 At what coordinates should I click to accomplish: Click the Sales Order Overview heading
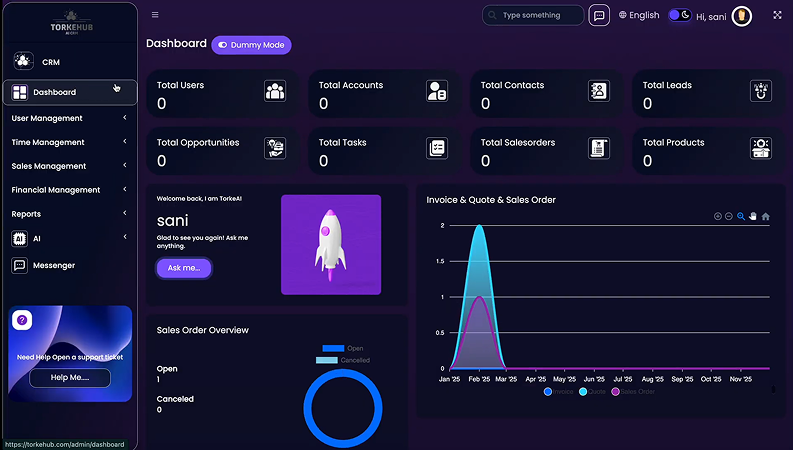coord(203,330)
